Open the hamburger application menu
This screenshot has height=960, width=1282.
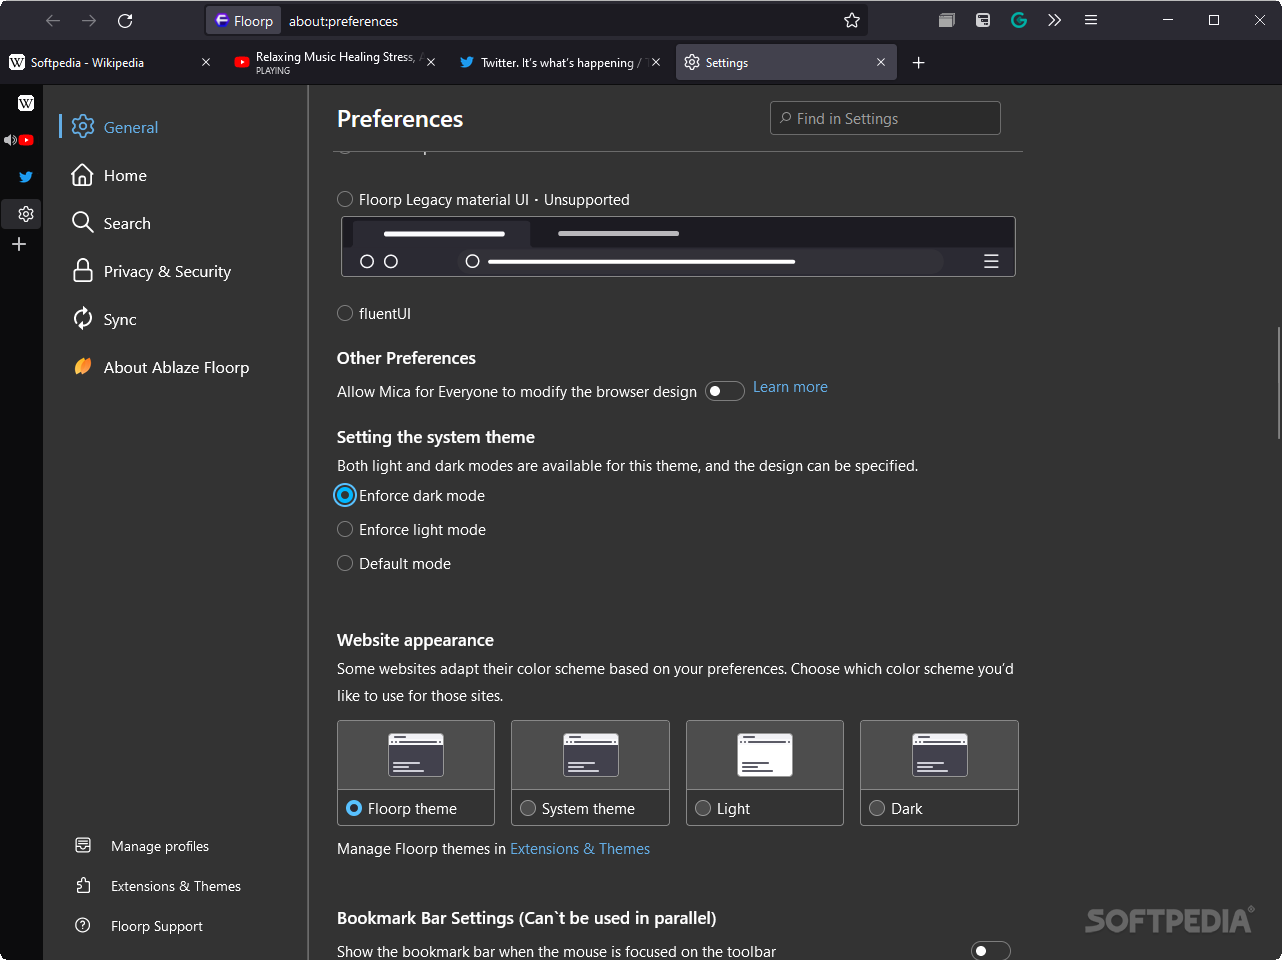pos(1091,20)
